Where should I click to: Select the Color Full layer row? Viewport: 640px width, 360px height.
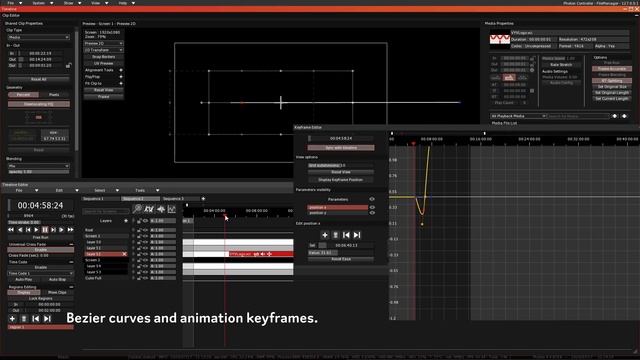point(106,278)
